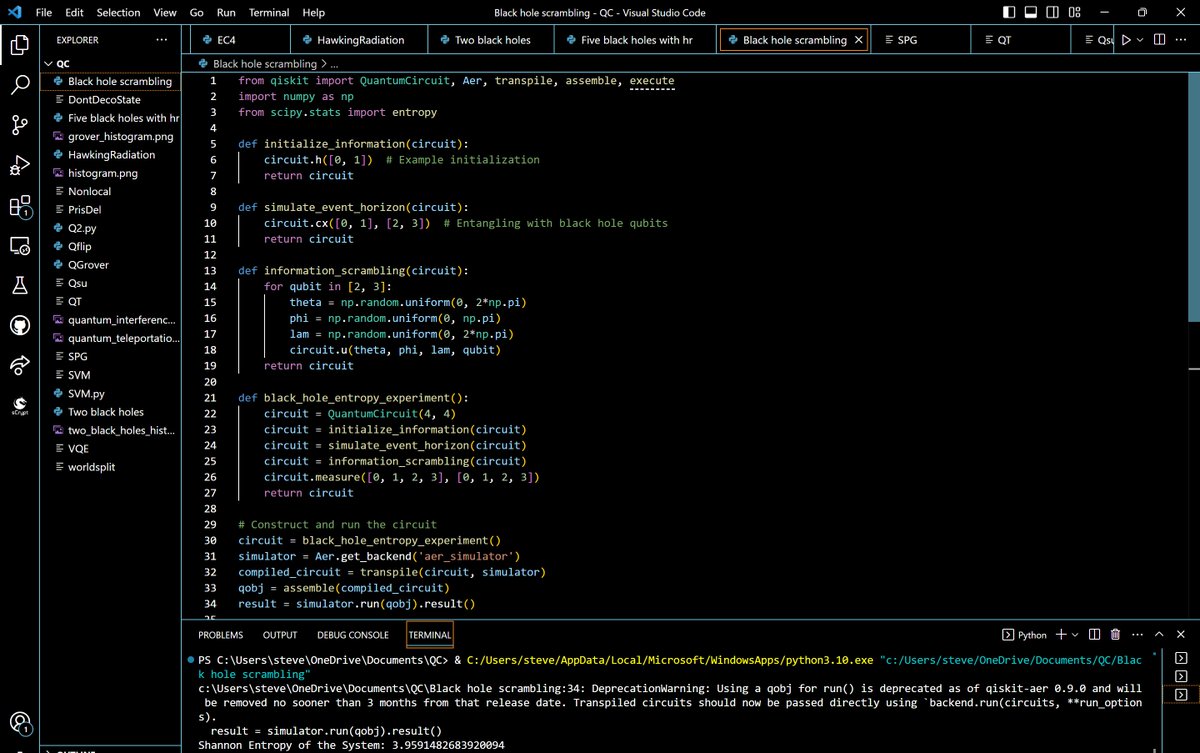Toggle the primary side bar layout button
This screenshot has width=1200, height=753.
[x=1008, y=13]
